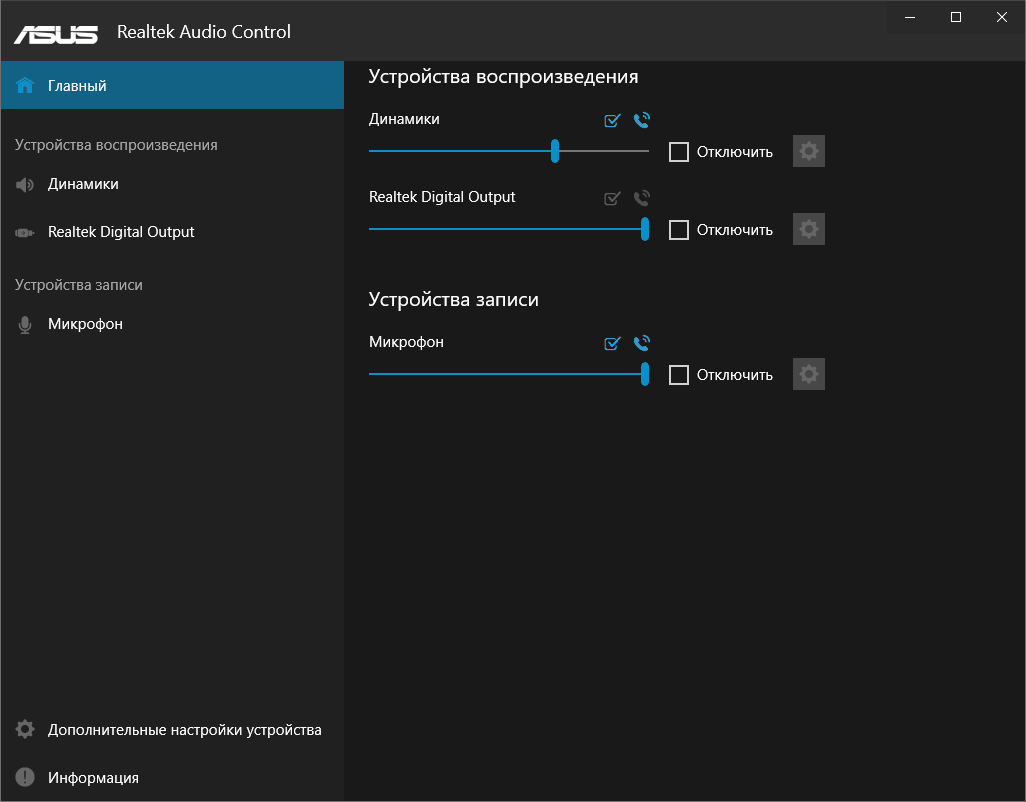Go to Realtek Digital Output sidebar item
1026x802 pixels.
coord(121,232)
